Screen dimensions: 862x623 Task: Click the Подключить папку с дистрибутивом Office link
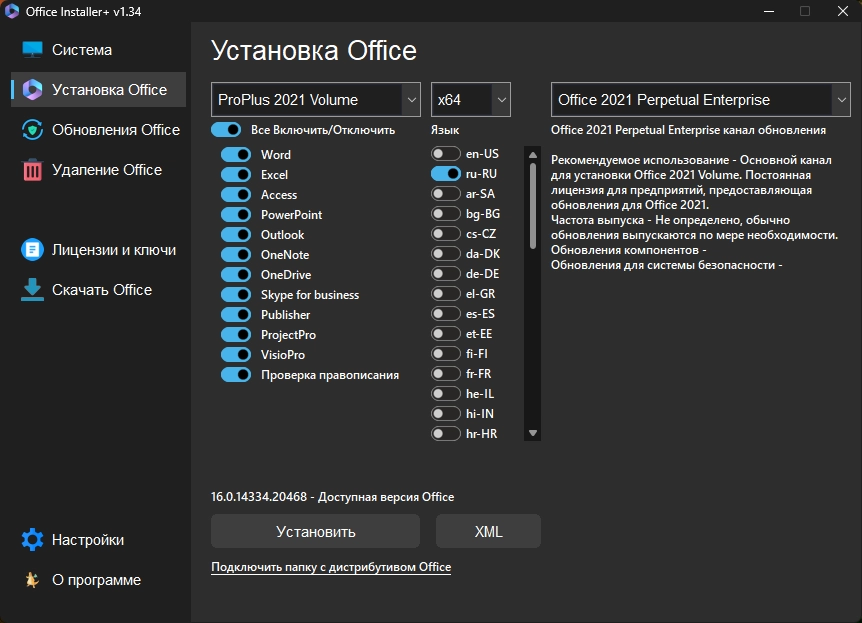[x=331, y=567]
